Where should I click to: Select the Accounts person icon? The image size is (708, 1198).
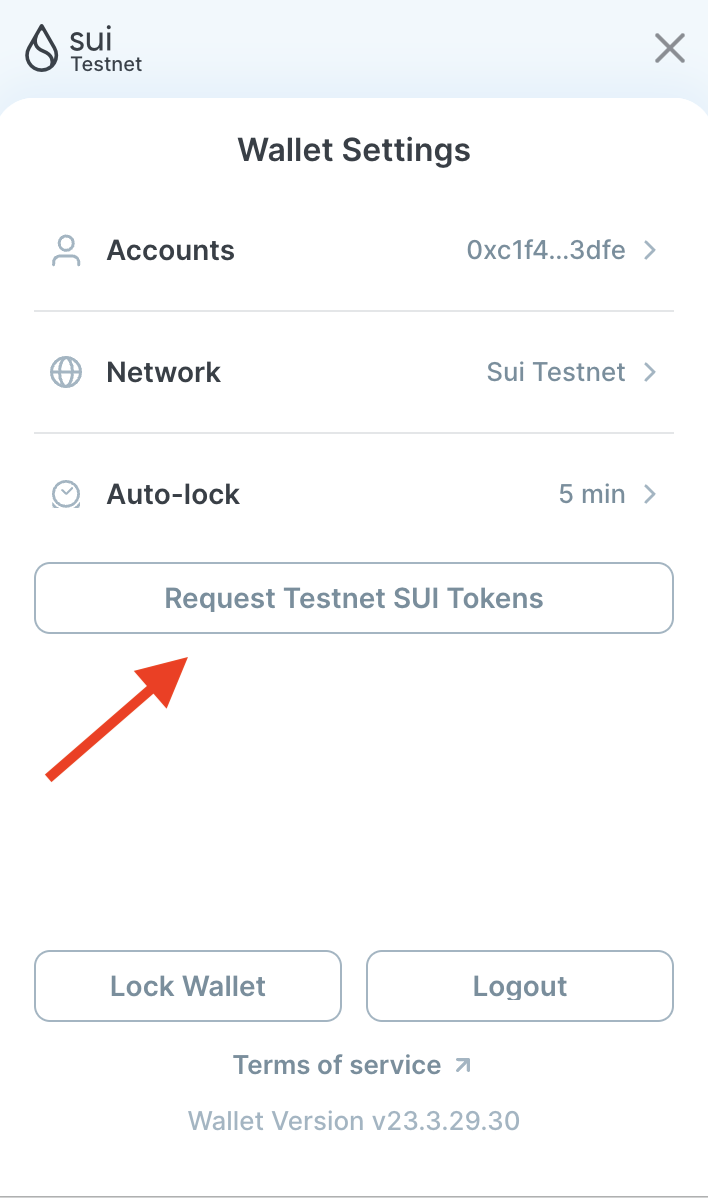tap(65, 250)
